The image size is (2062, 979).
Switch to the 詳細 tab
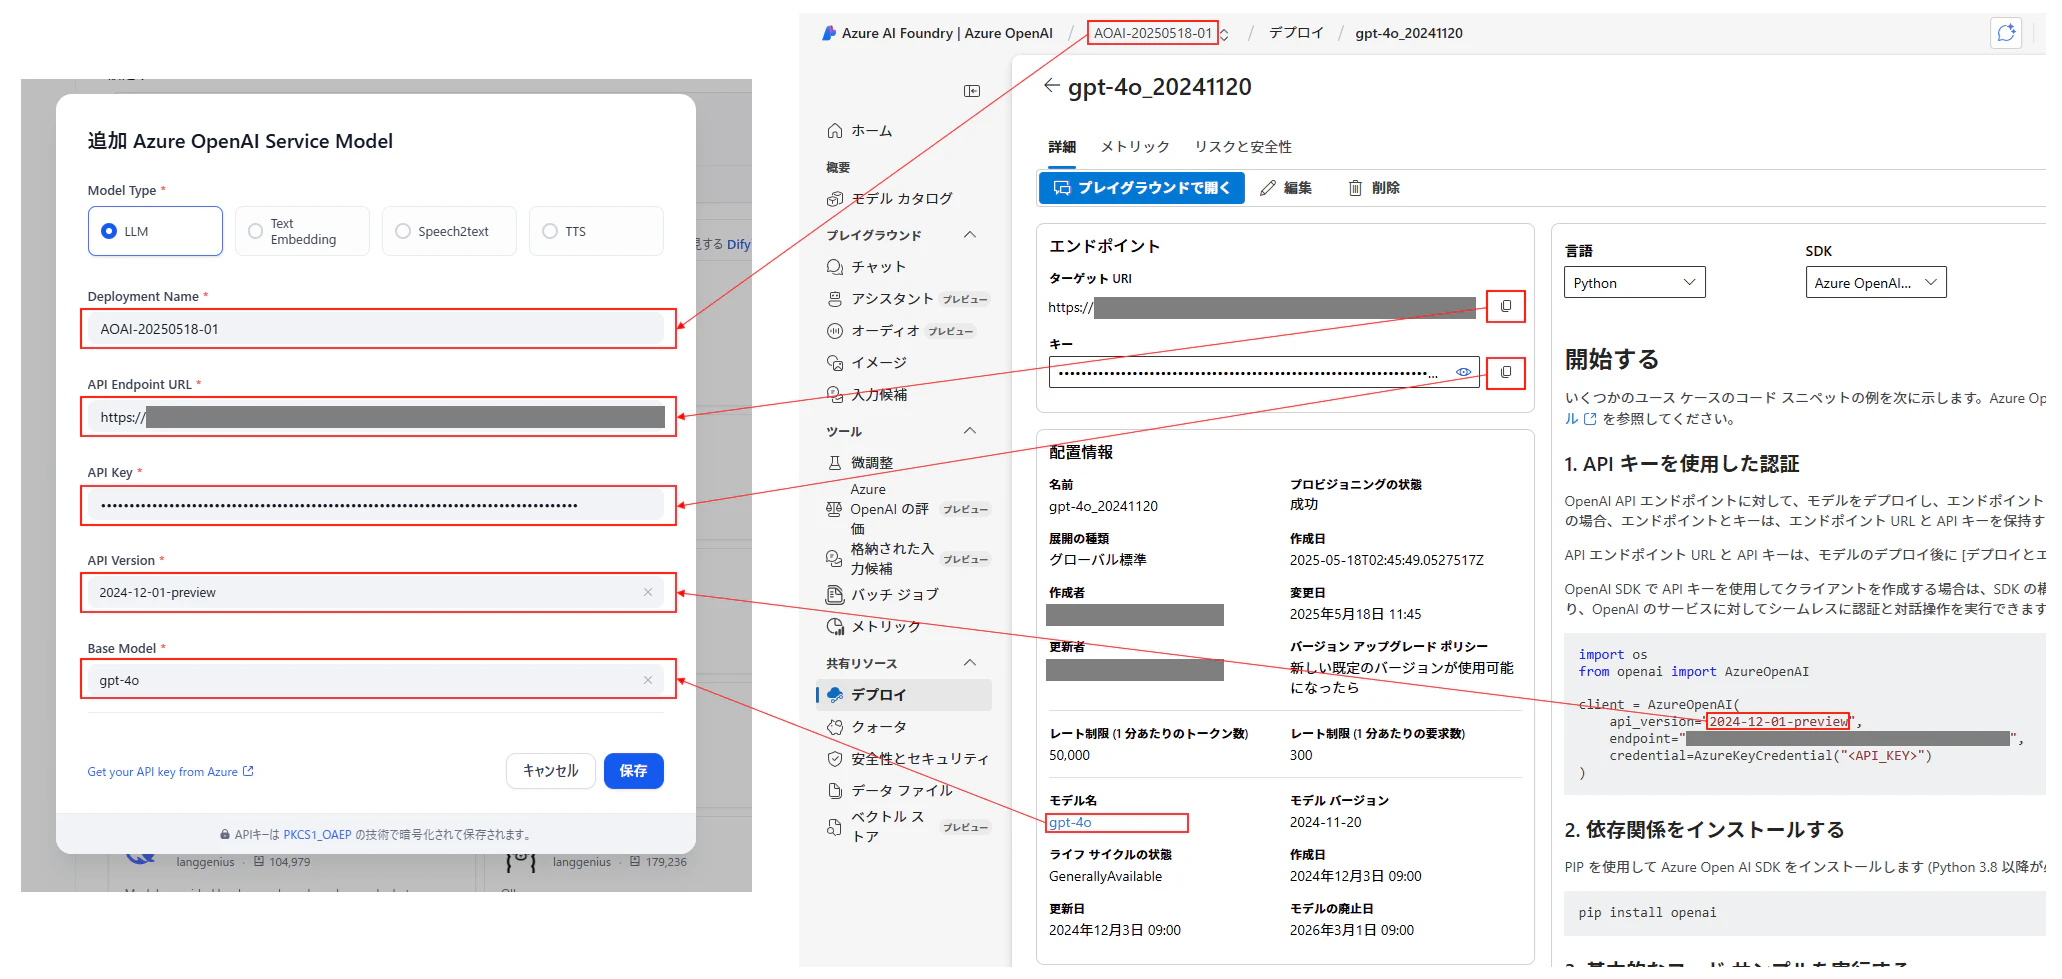(x=1062, y=147)
